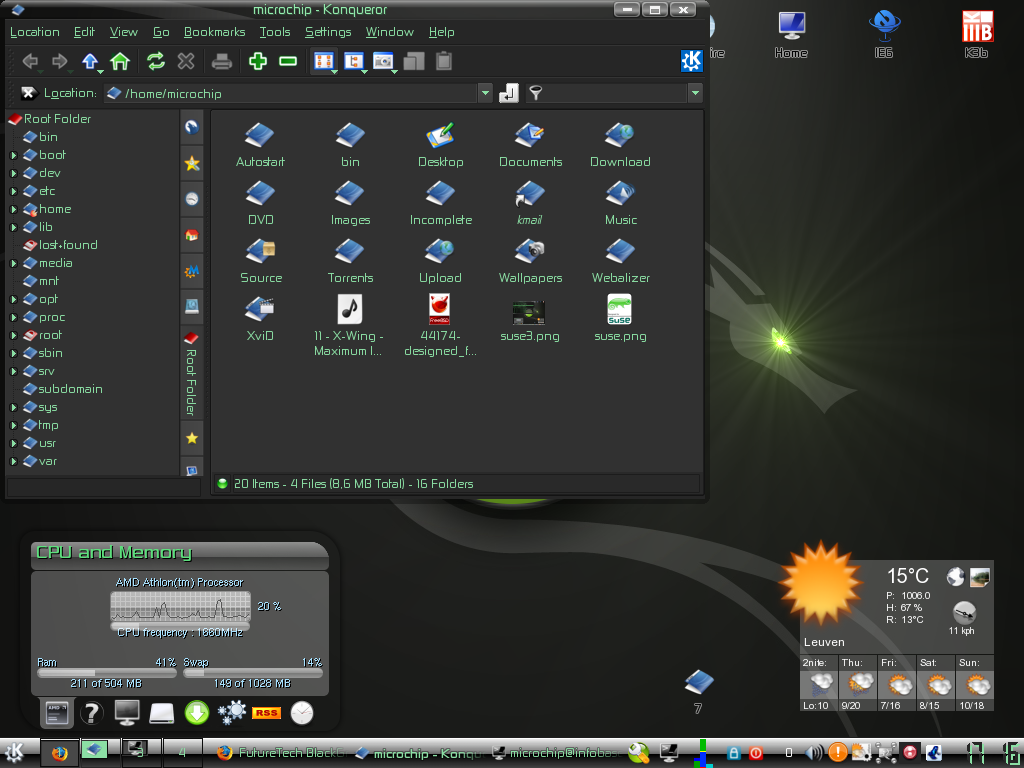Open the filter field dropdown arrow
1024x768 pixels.
695,93
